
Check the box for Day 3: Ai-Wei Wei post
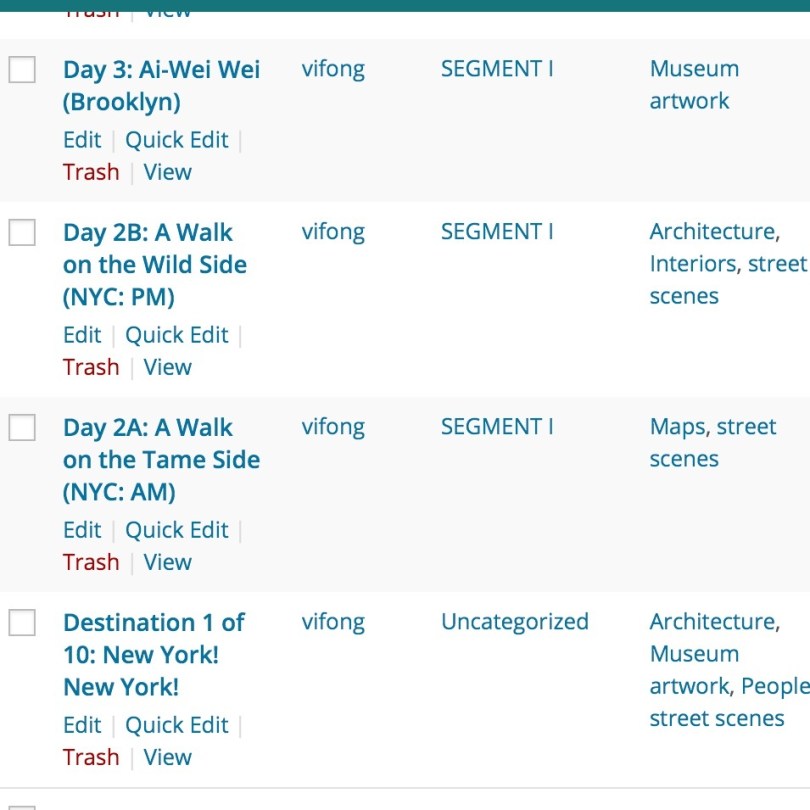[22, 69]
